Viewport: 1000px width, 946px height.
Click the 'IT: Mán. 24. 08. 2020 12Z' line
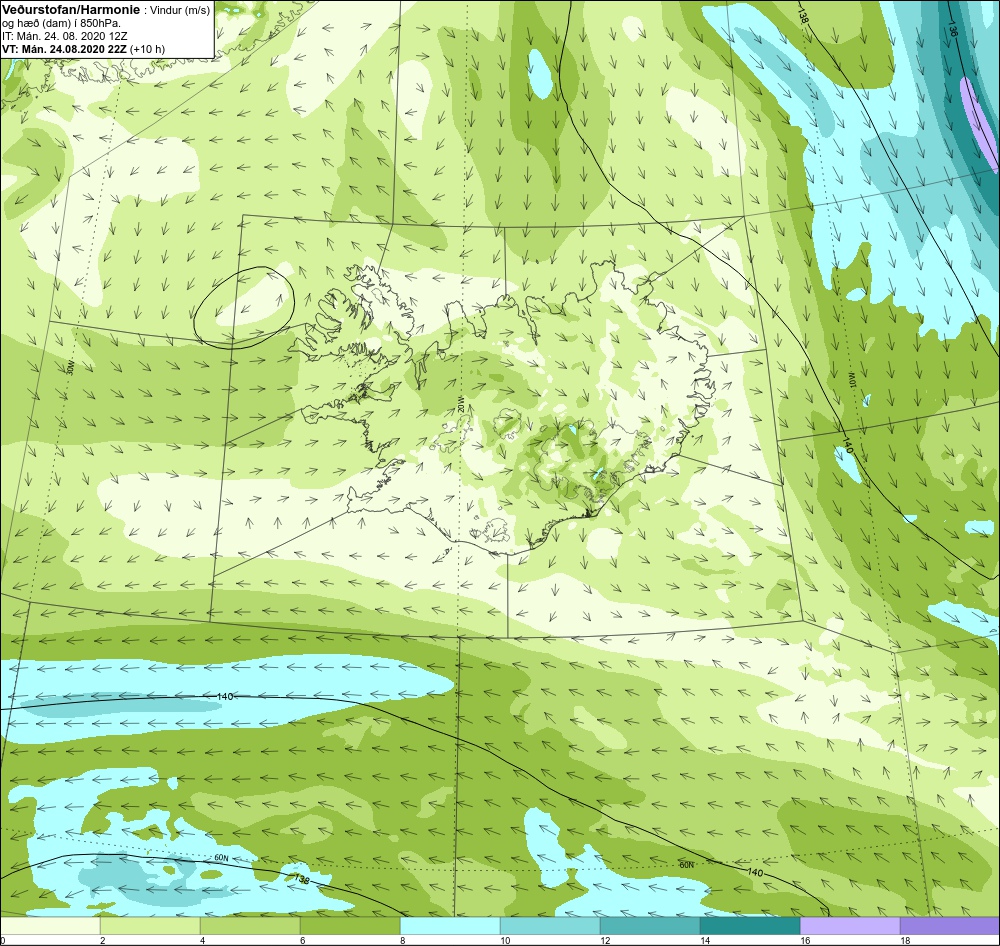[65, 36]
